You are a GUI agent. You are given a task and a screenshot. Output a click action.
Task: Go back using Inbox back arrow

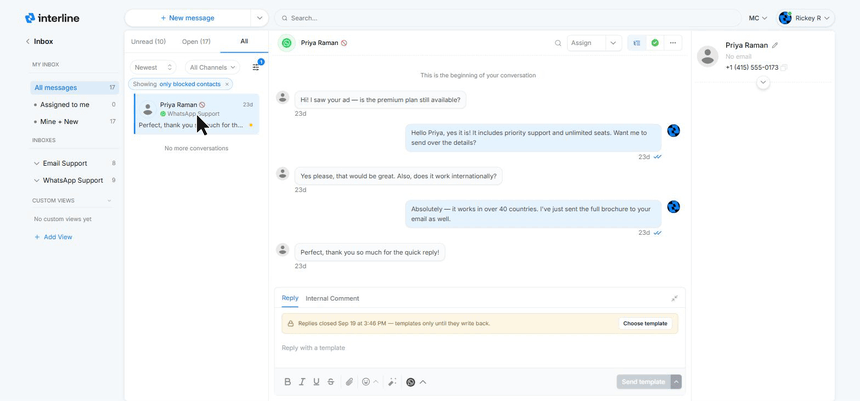(27, 42)
